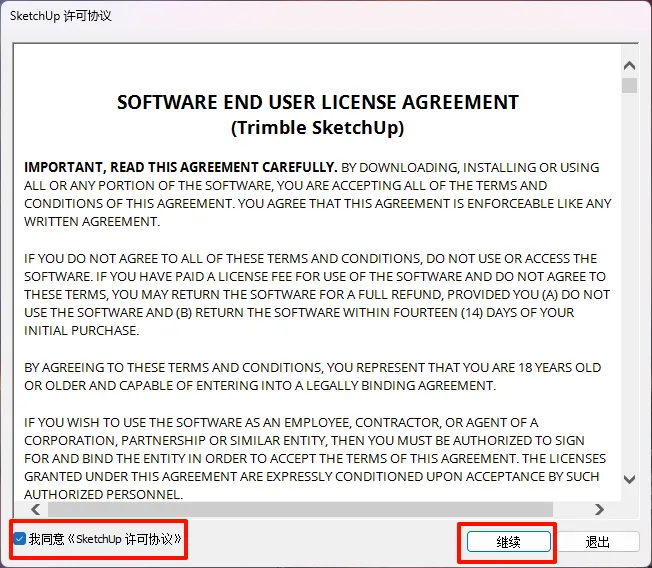Viewport: 652px width, 568px height.
Task: Click the 退出 button
Action: pos(598,542)
